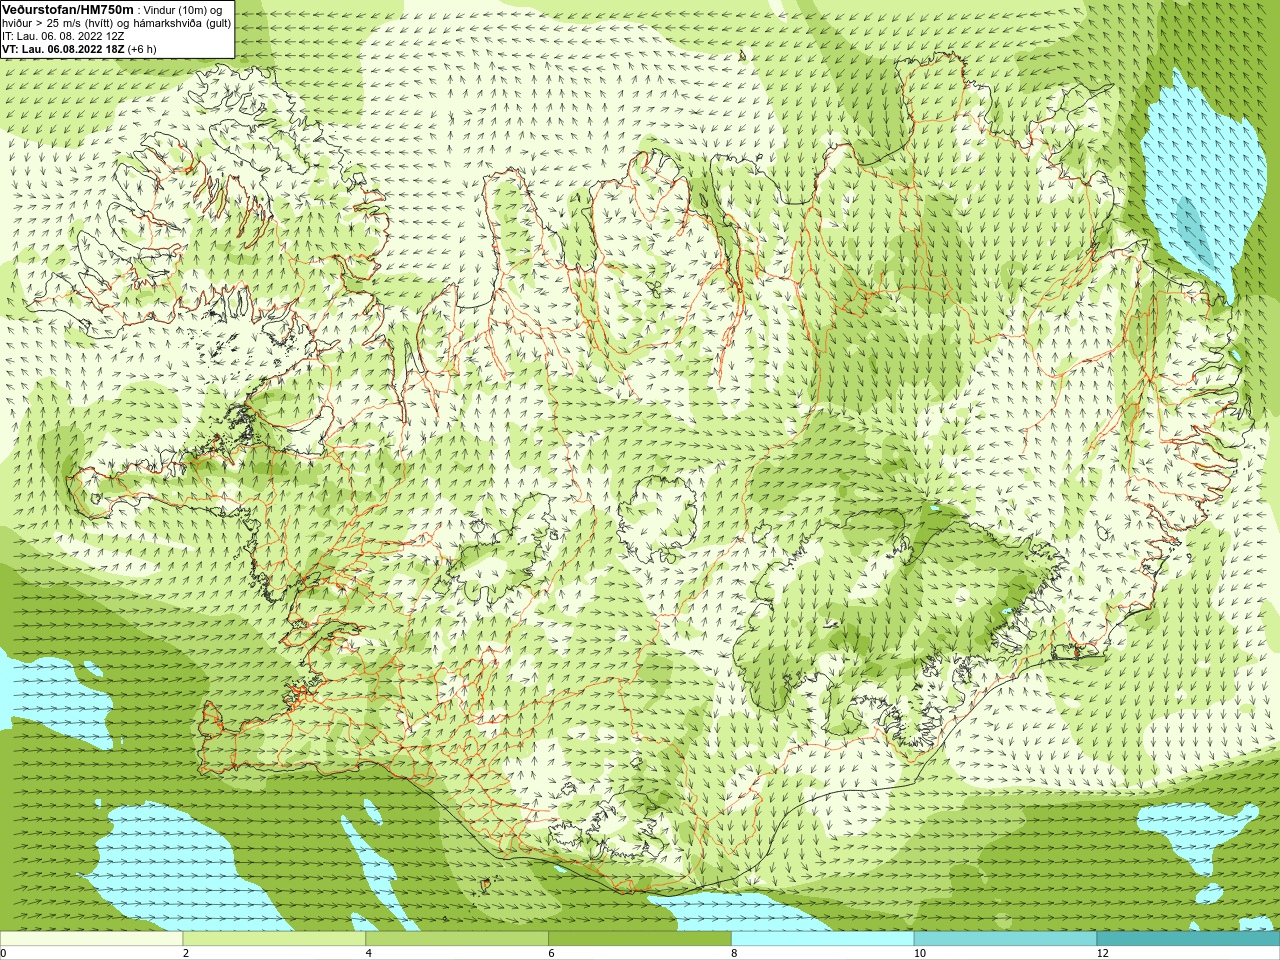The height and width of the screenshot is (960, 1280).
Task: Click the 2–4 m/s light green legend swatch
Action: tap(274, 939)
